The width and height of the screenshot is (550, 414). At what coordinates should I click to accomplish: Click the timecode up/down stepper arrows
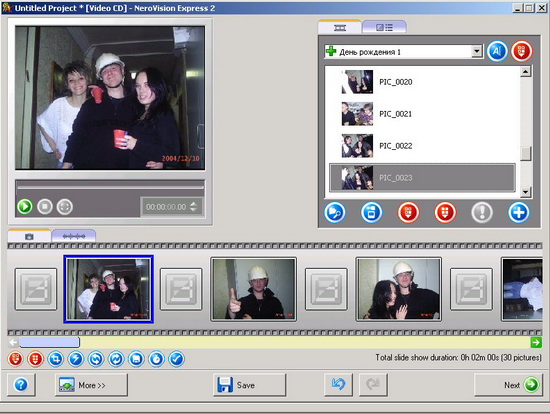[x=193, y=207]
